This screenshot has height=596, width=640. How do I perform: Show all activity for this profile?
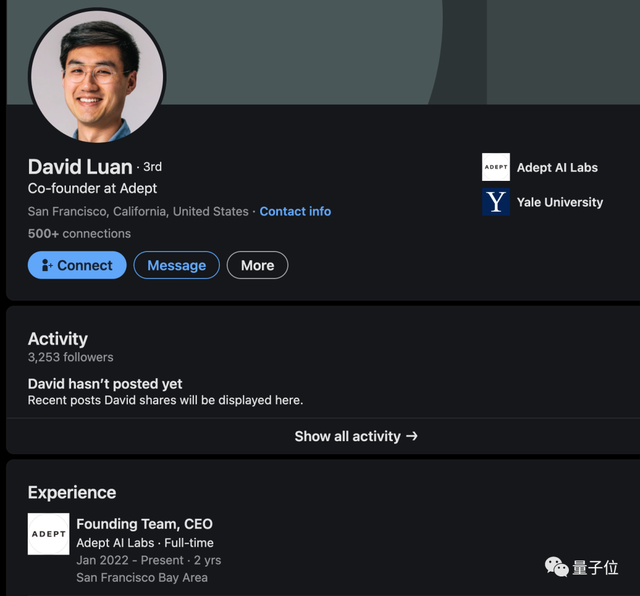pyautogui.click(x=355, y=436)
